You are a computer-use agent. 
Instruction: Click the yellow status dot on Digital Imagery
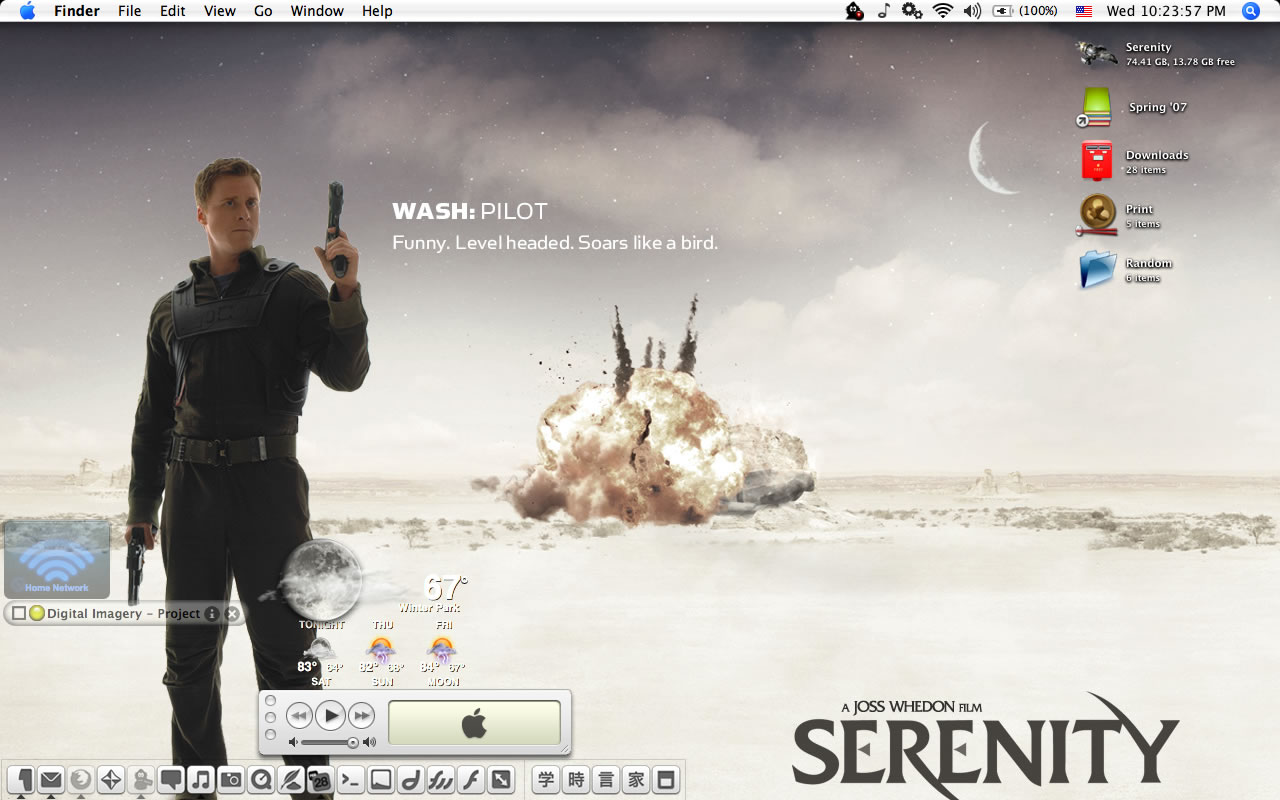coord(37,613)
